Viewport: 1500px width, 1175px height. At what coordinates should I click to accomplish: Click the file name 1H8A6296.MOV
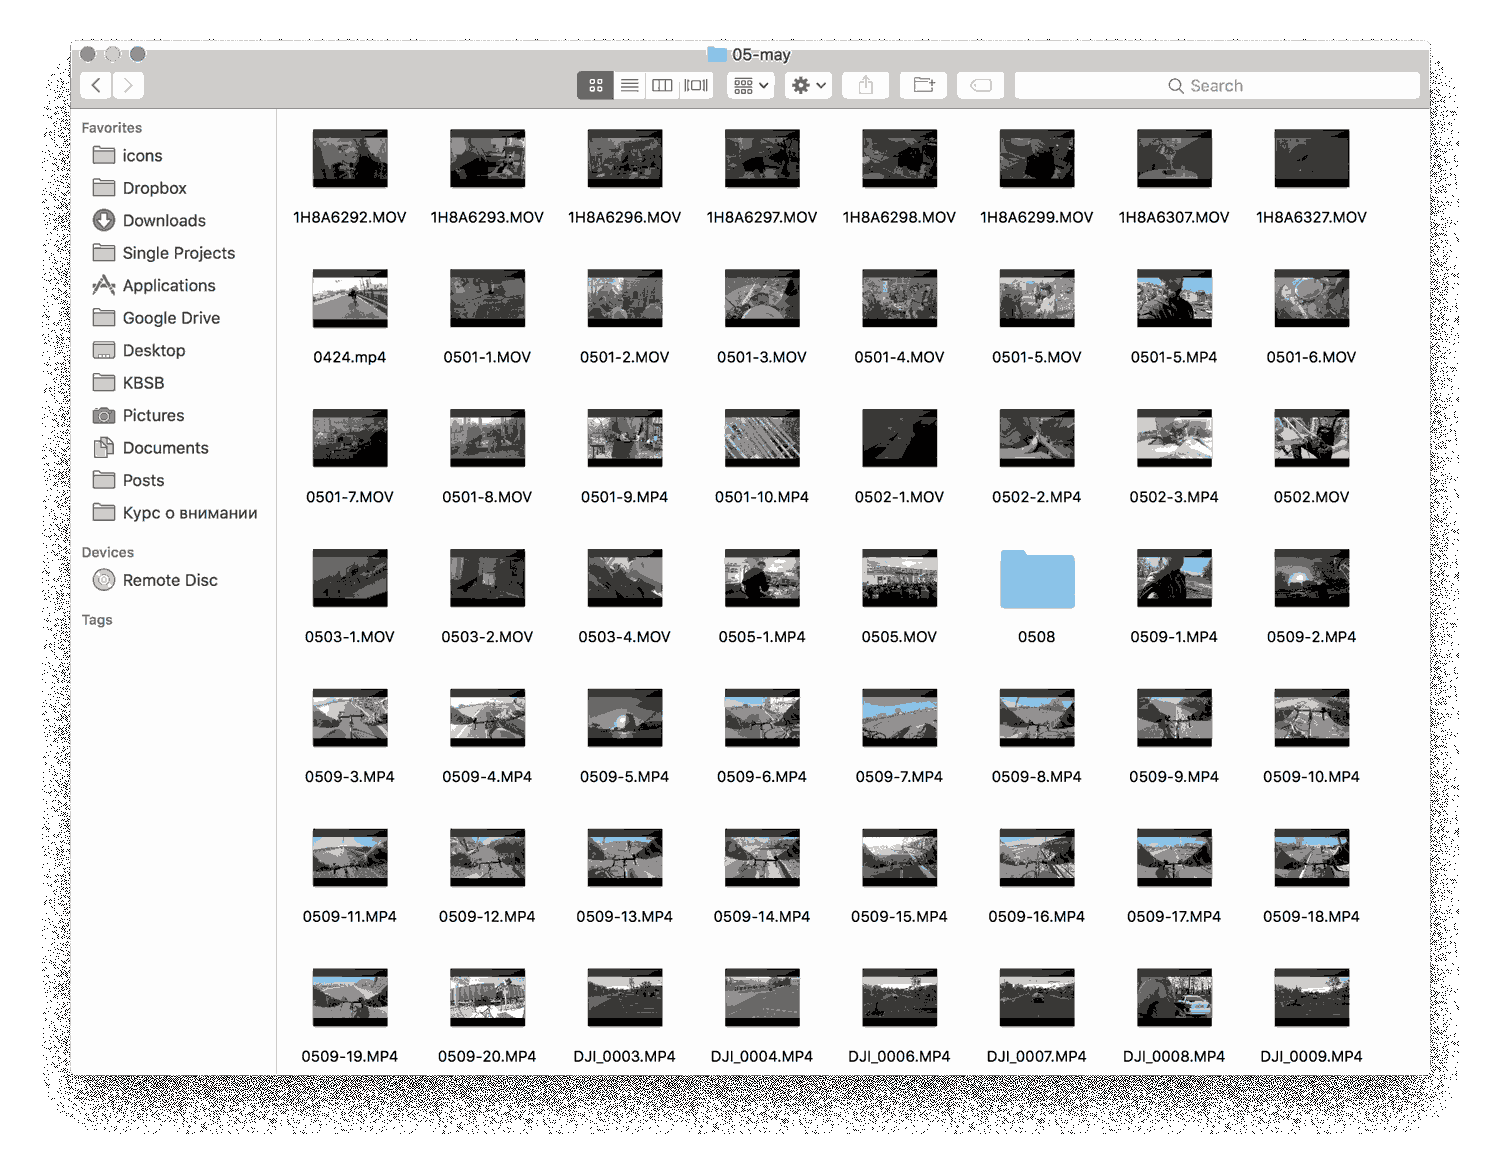click(x=625, y=217)
